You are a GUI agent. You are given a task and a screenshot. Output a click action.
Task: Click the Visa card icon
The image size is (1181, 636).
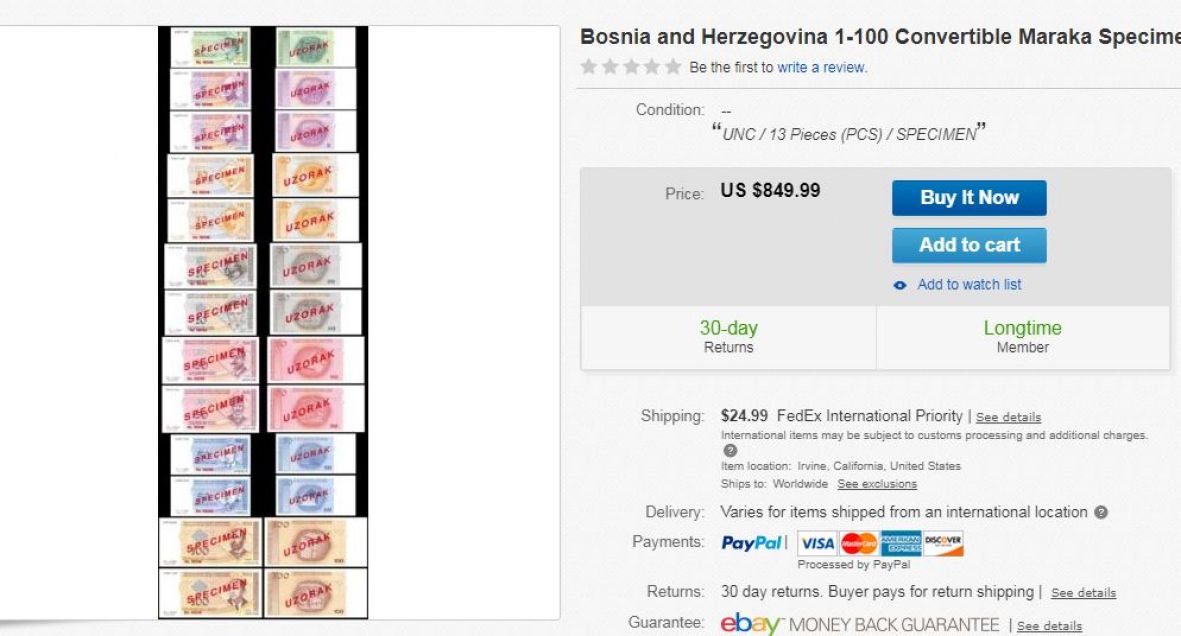coord(817,543)
